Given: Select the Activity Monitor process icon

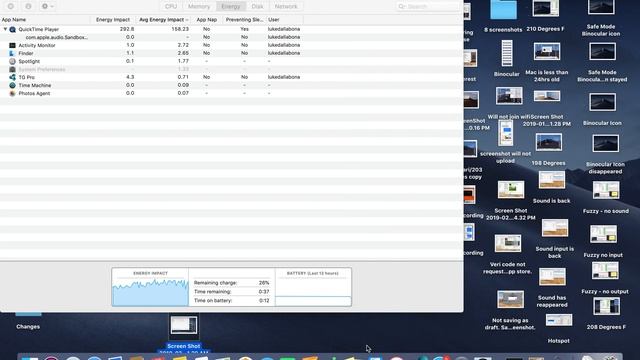Looking at the screenshot, I should coord(12,45).
